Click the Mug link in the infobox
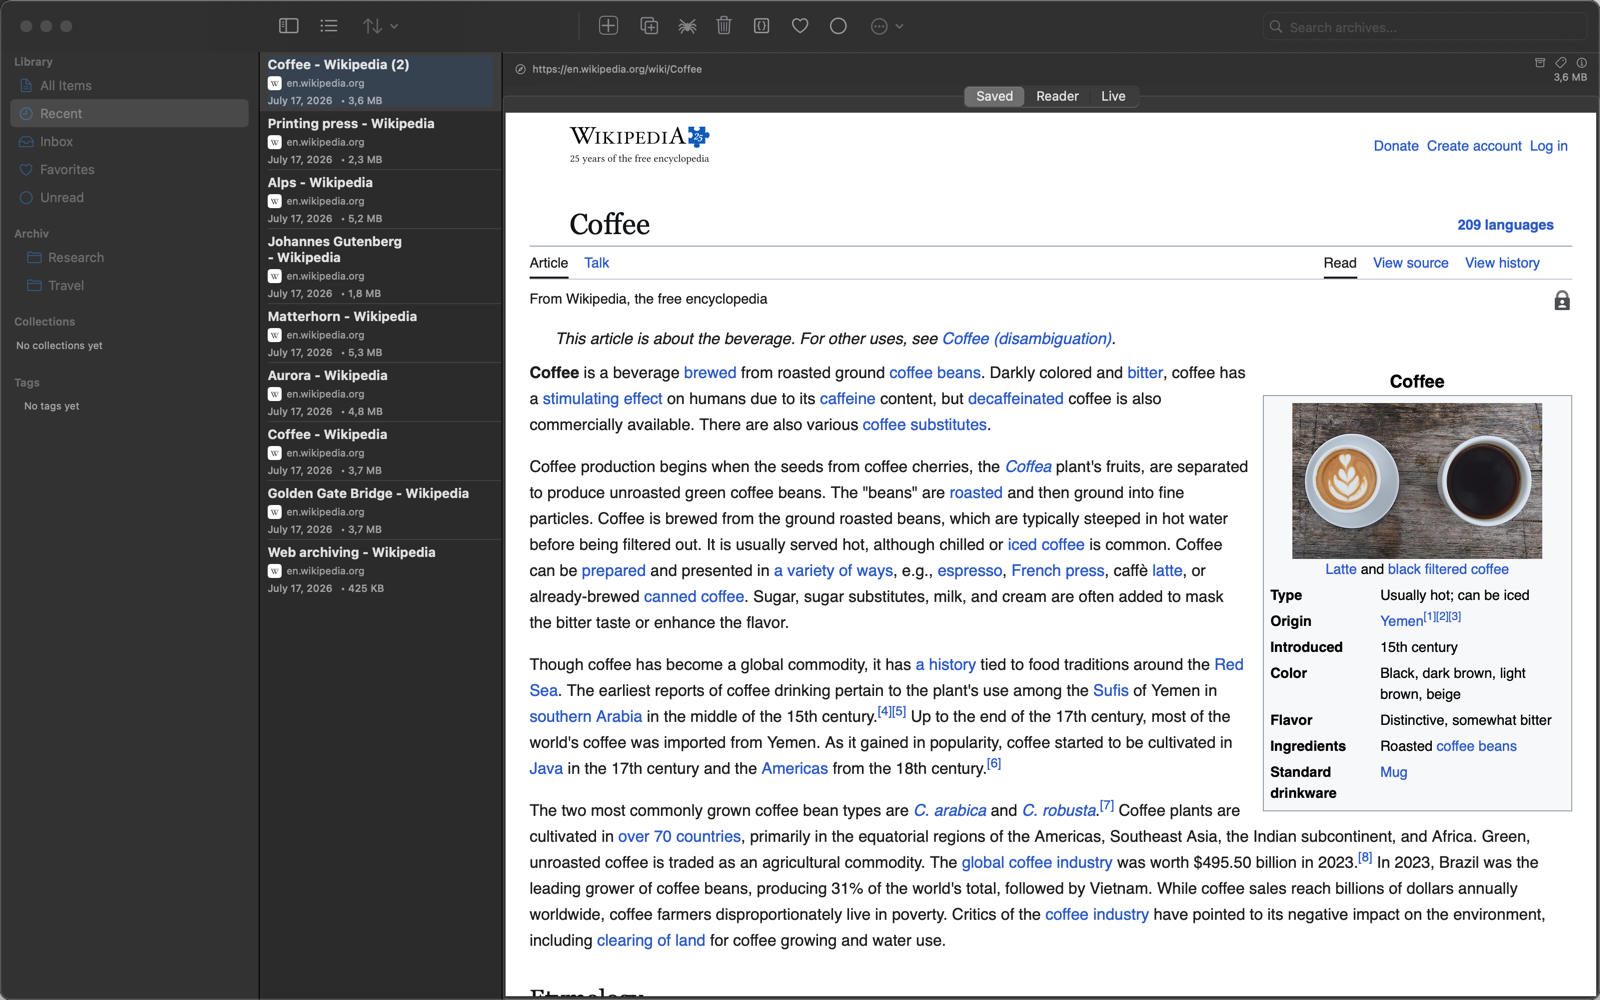The image size is (1600, 1000). 1394,772
